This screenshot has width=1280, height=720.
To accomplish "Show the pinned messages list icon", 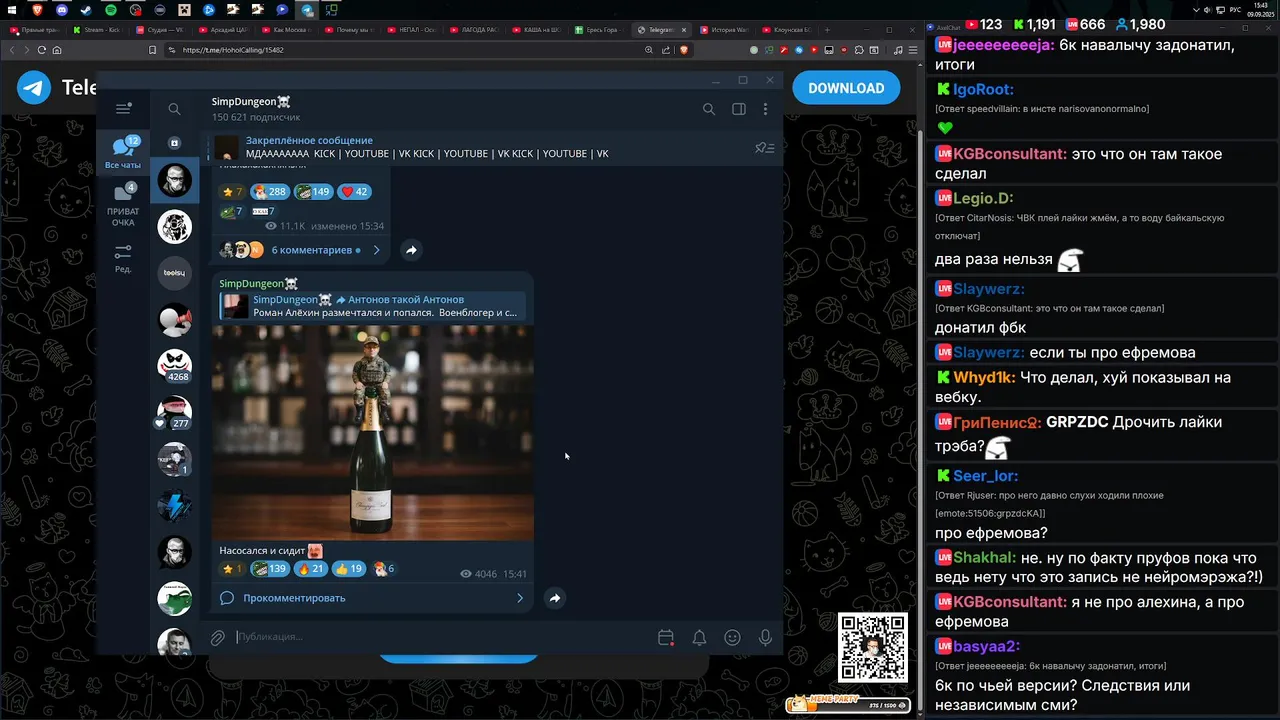I will click(x=765, y=148).
